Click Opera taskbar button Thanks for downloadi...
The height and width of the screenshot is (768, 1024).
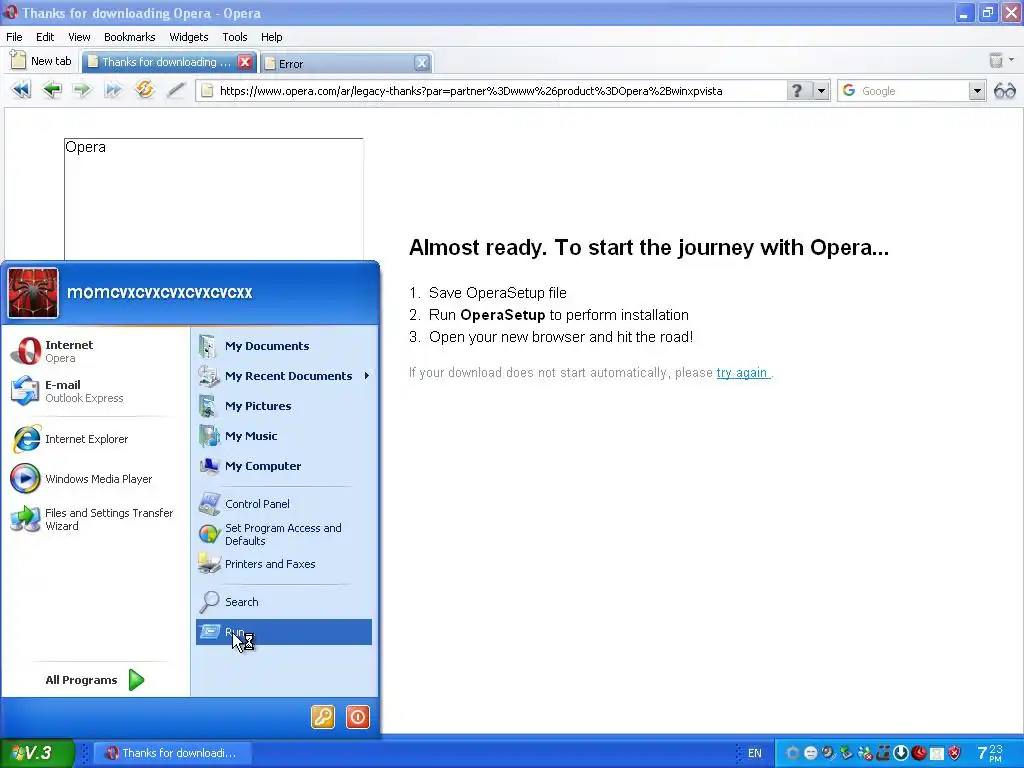tap(172, 753)
